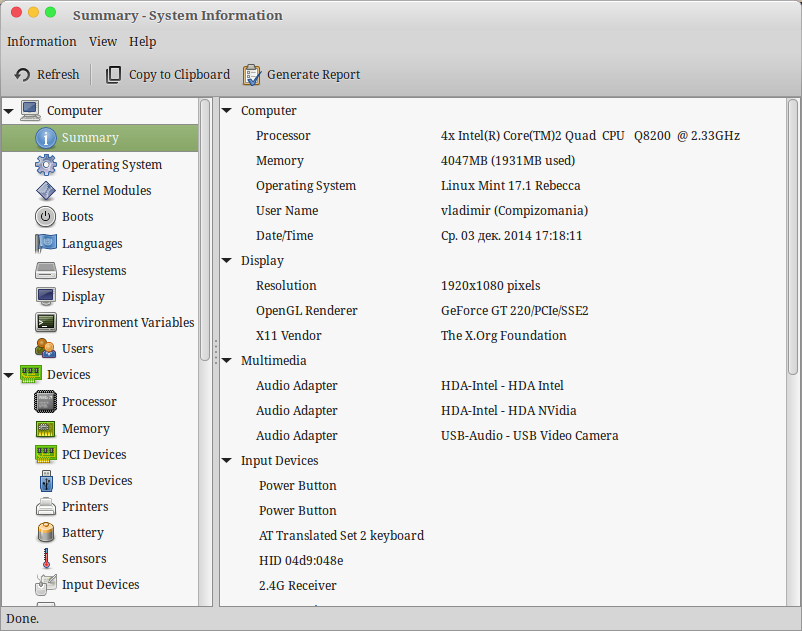Image resolution: width=802 pixels, height=631 pixels.
Task: Open the Memory module icon in sidebar
Action: tap(46, 429)
